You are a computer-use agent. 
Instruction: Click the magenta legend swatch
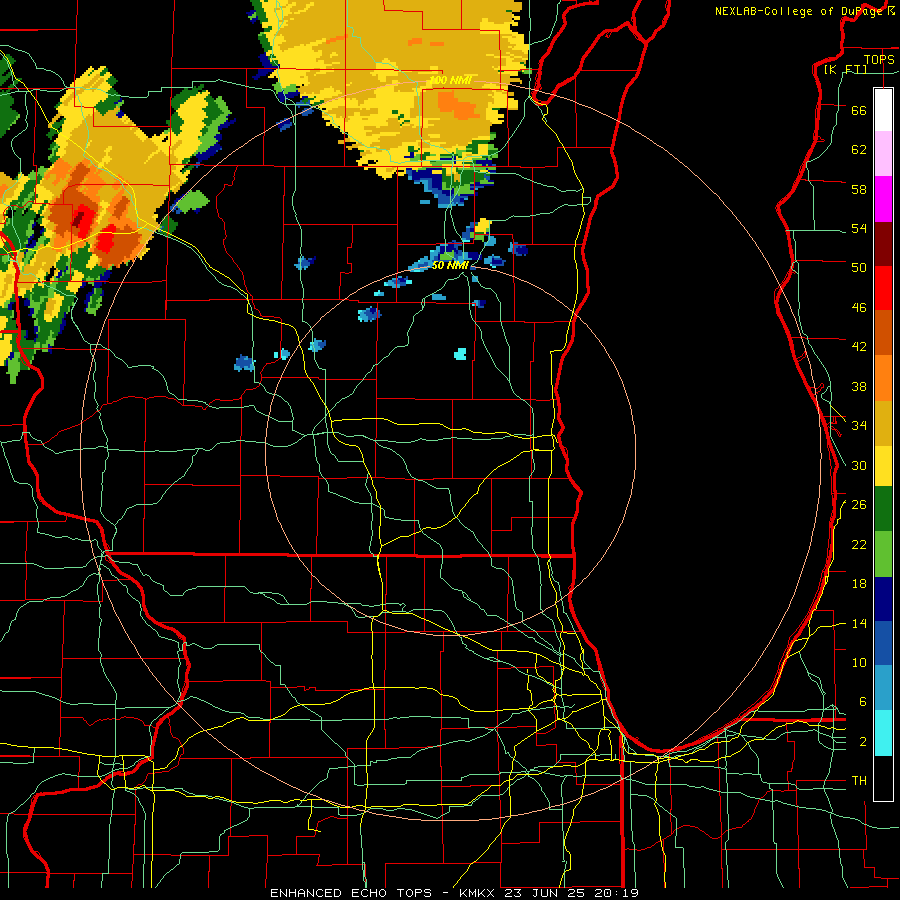[883, 199]
